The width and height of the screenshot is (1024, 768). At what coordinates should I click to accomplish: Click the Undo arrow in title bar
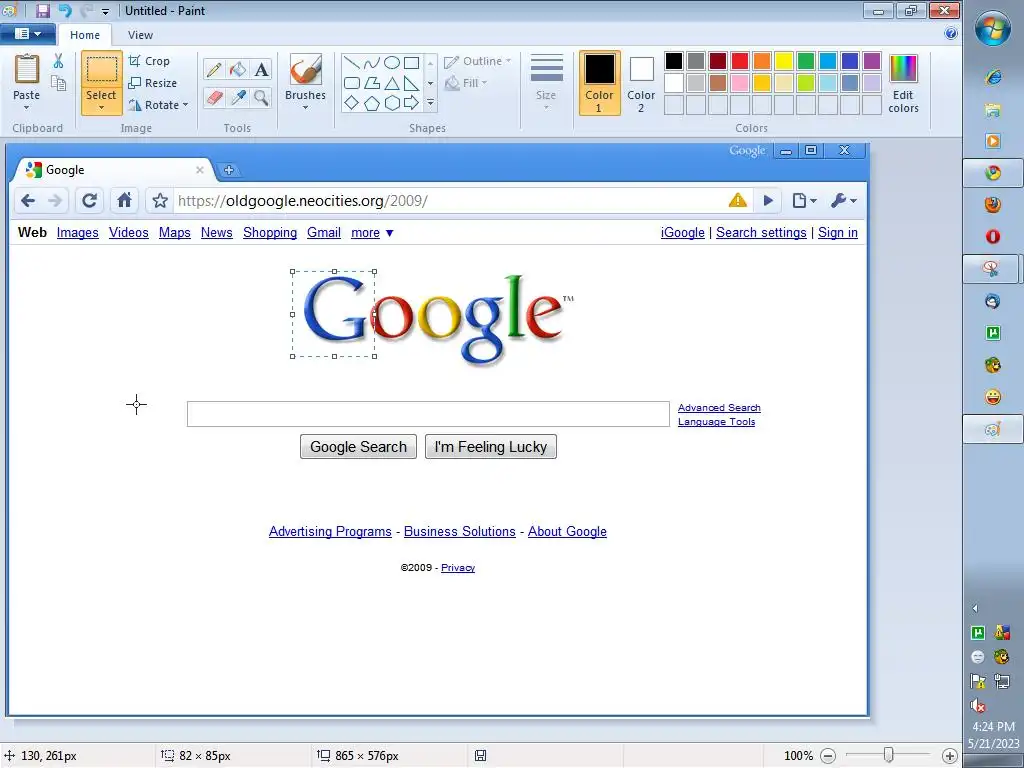click(65, 10)
